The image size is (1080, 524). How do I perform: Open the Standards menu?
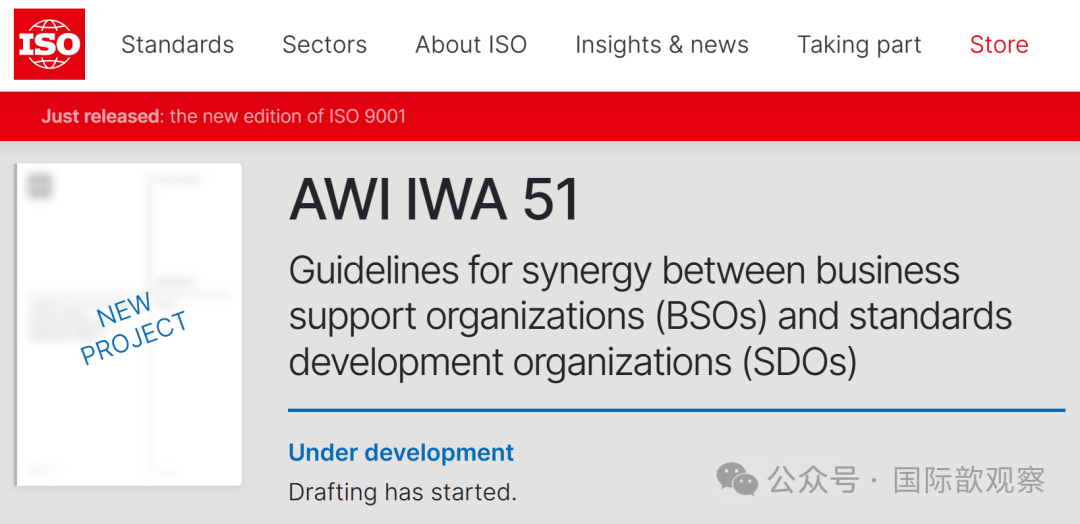[178, 45]
